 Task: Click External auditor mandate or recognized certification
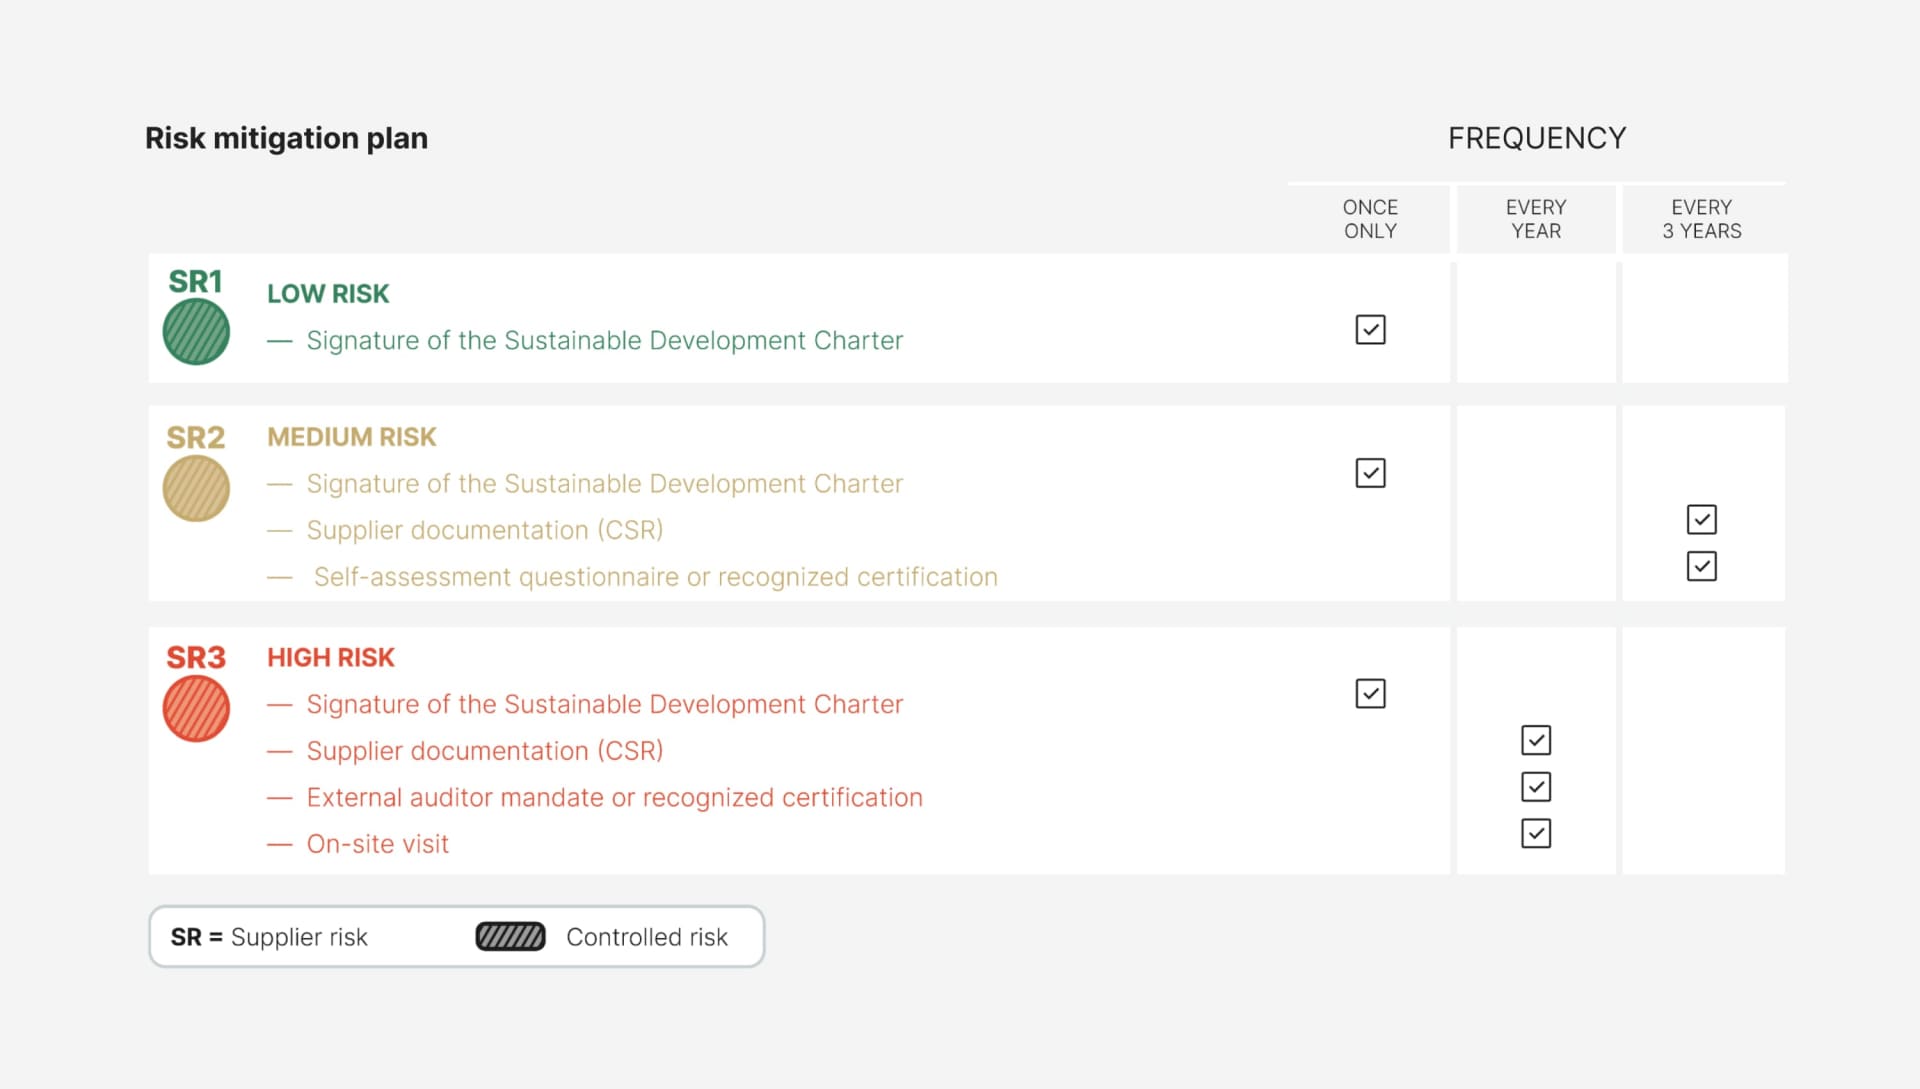614,797
